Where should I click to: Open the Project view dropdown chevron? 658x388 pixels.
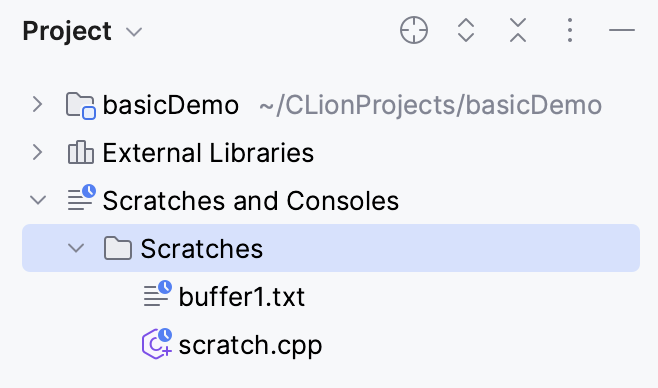[134, 32]
